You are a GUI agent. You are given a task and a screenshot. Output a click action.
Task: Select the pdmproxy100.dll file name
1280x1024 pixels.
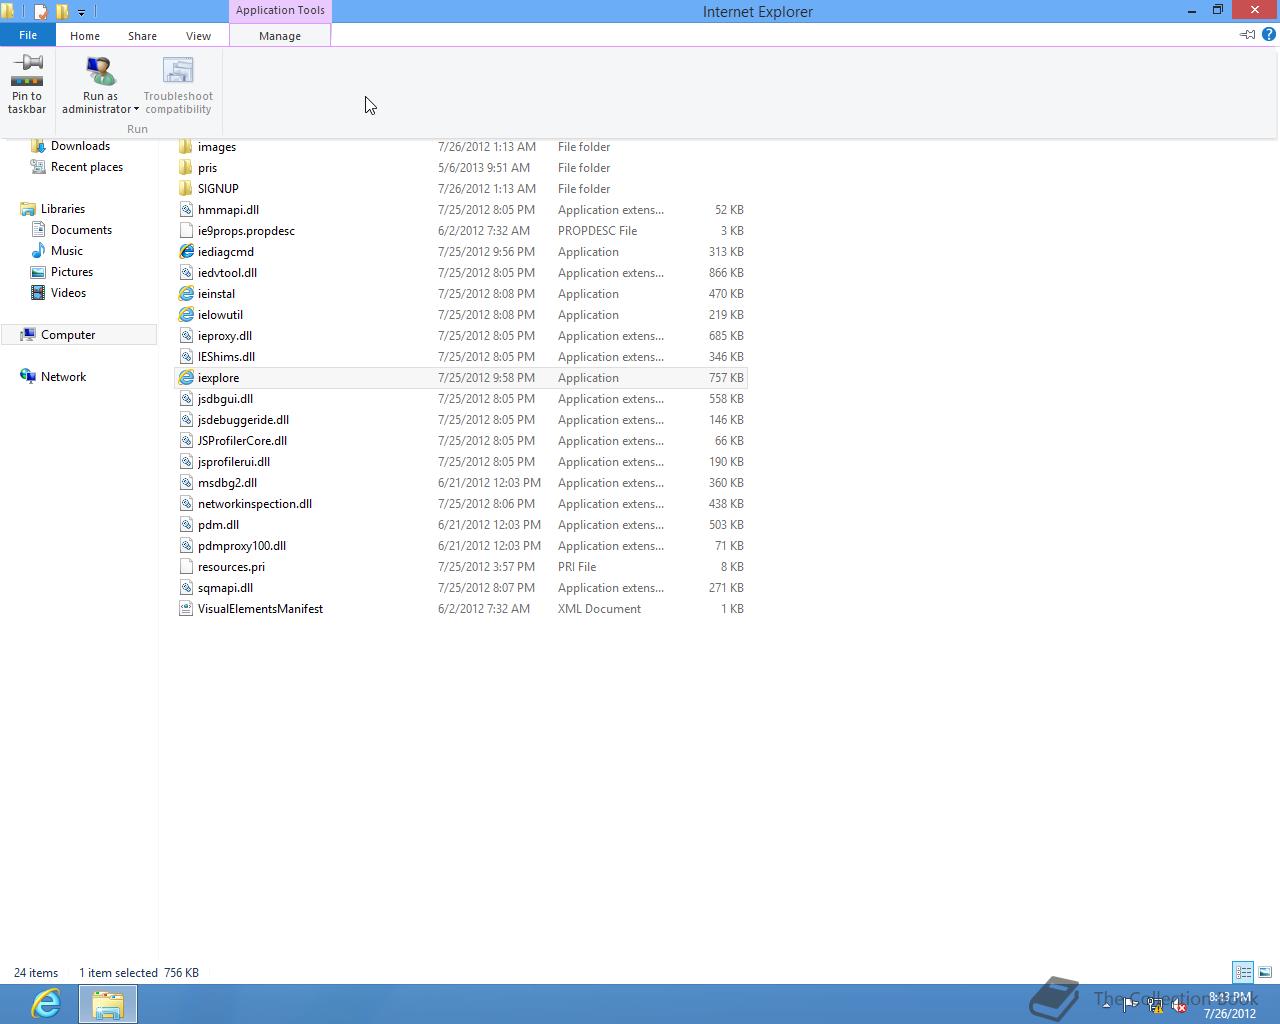point(242,546)
